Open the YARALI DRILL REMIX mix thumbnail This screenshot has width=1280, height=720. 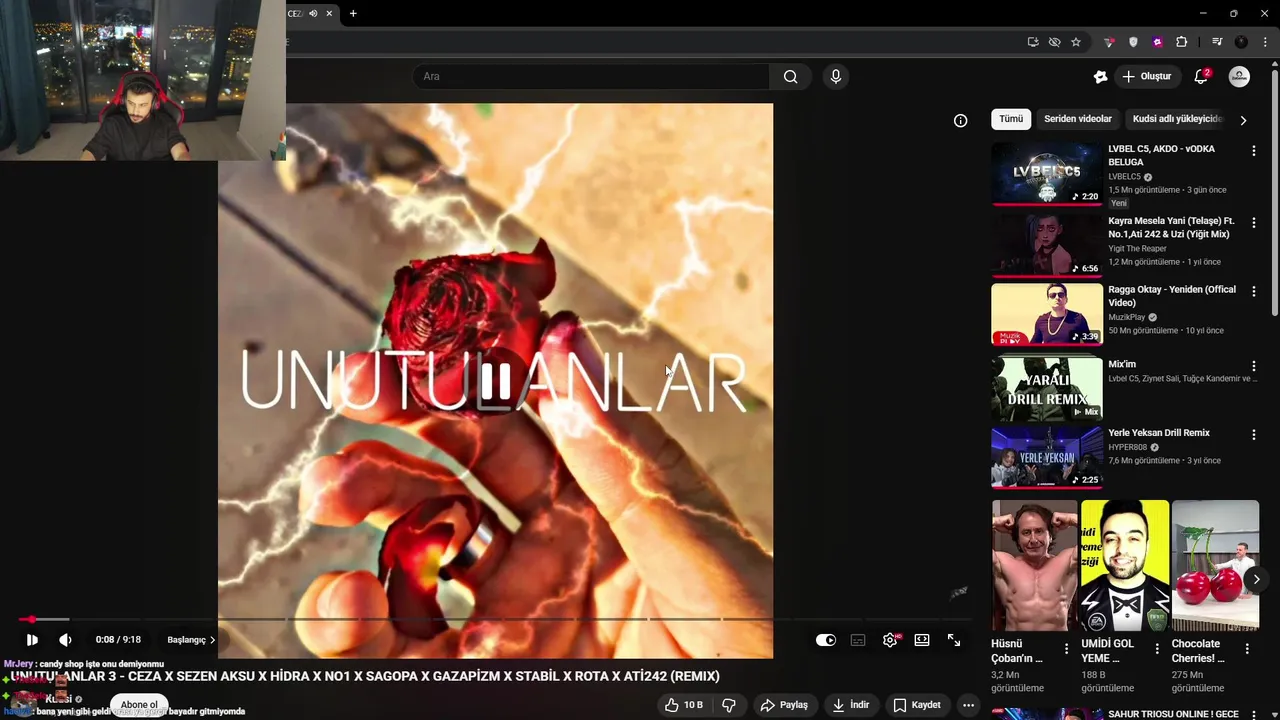tap(1046, 387)
